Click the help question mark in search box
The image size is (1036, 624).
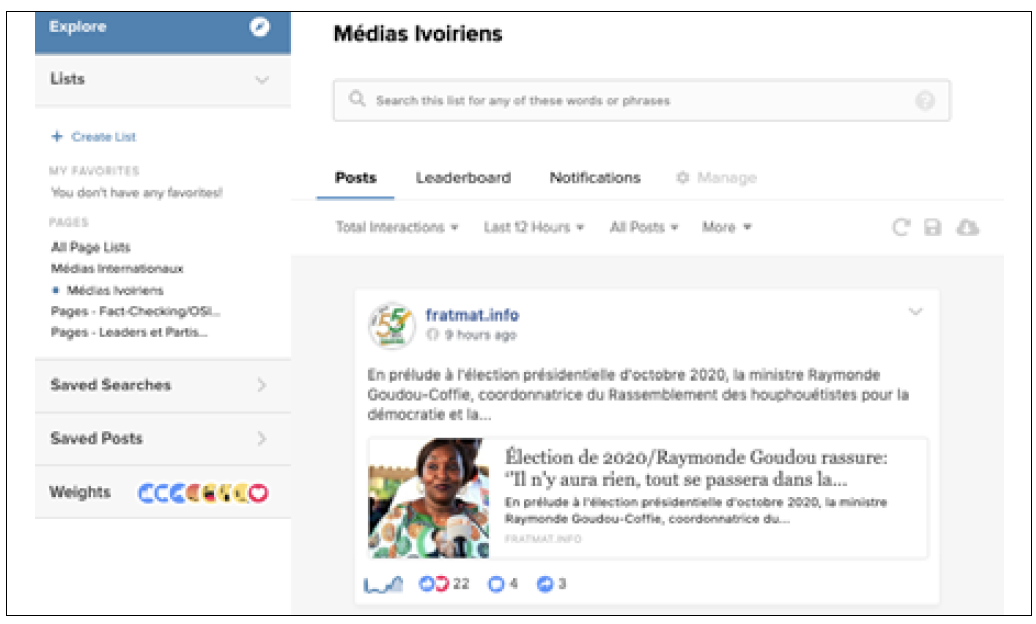coord(925,101)
